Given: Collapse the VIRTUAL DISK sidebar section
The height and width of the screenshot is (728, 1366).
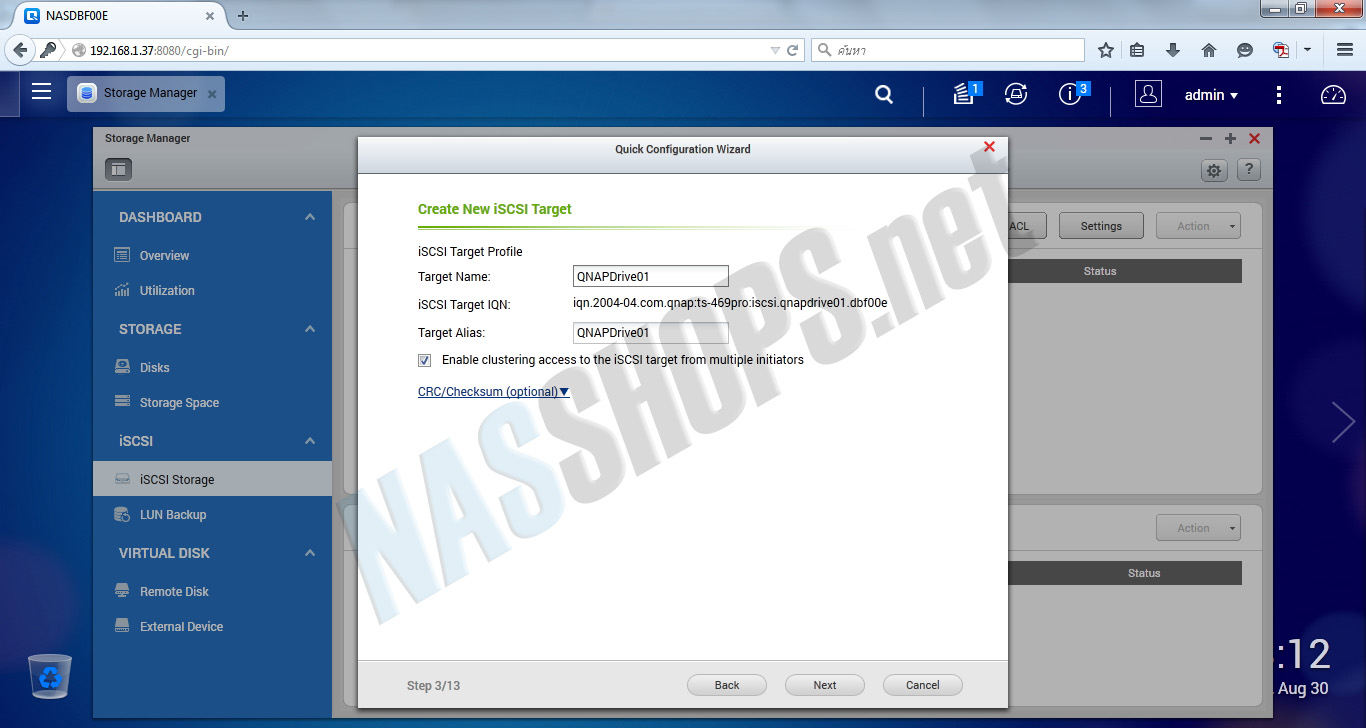Looking at the screenshot, I should pyautogui.click(x=310, y=553).
